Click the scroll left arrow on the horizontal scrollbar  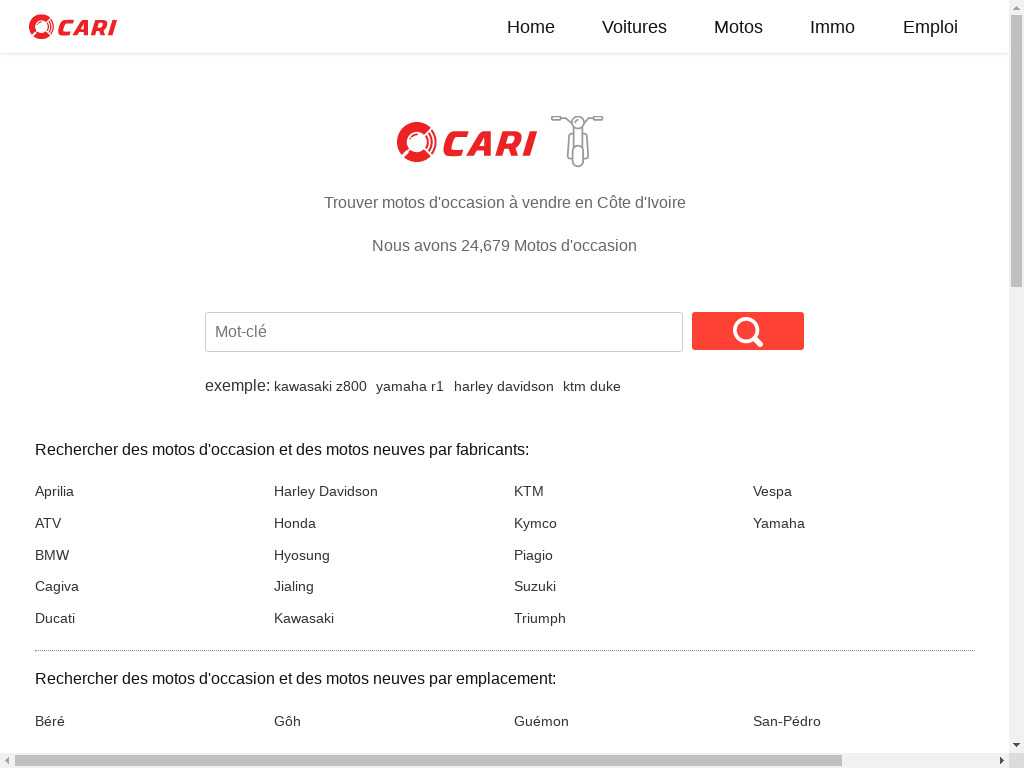7,761
